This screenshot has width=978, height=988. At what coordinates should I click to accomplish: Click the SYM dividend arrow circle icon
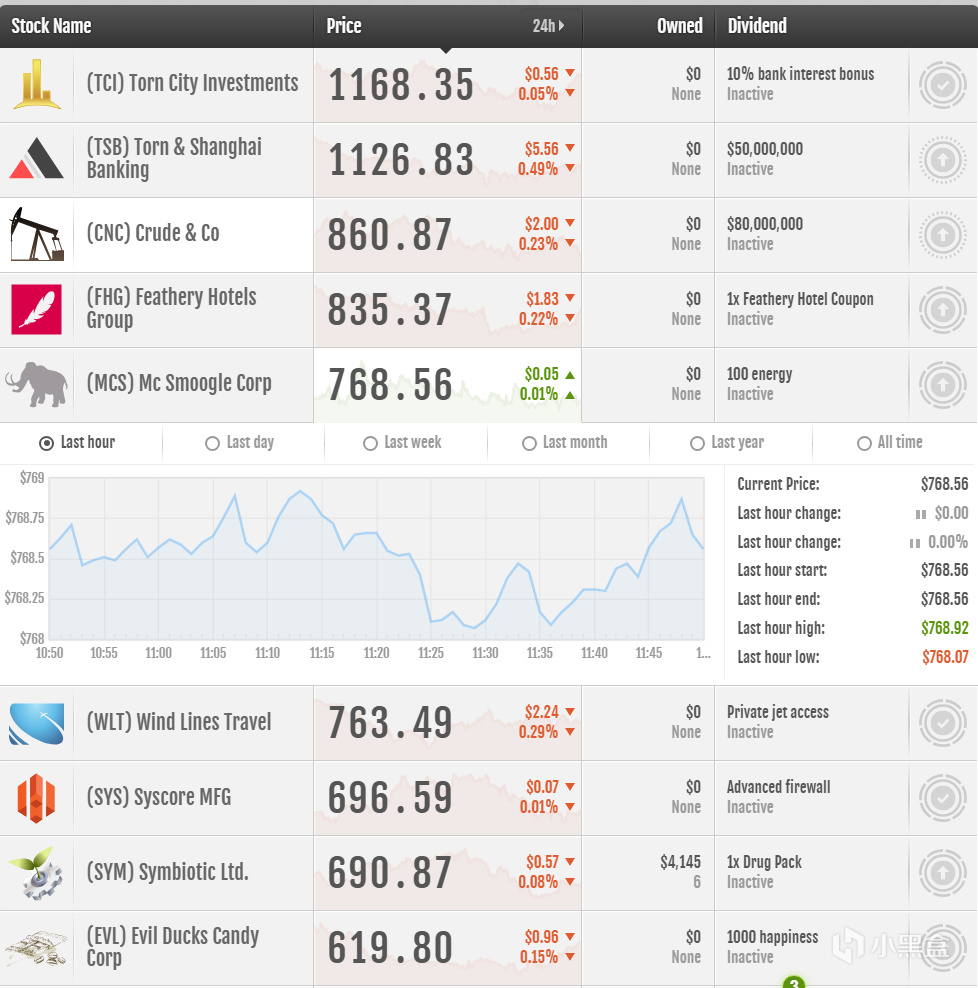(943, 873)
